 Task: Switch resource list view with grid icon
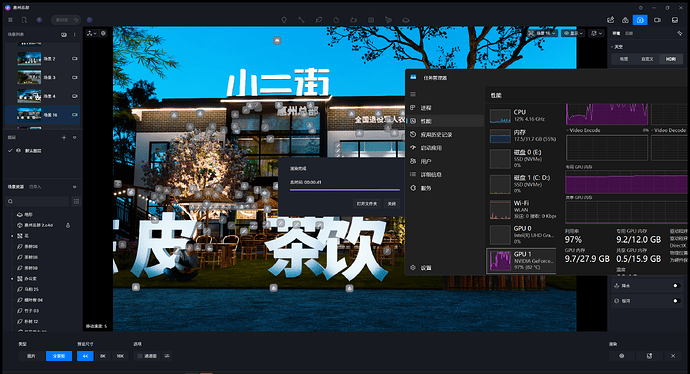click(x=76, y=202)
